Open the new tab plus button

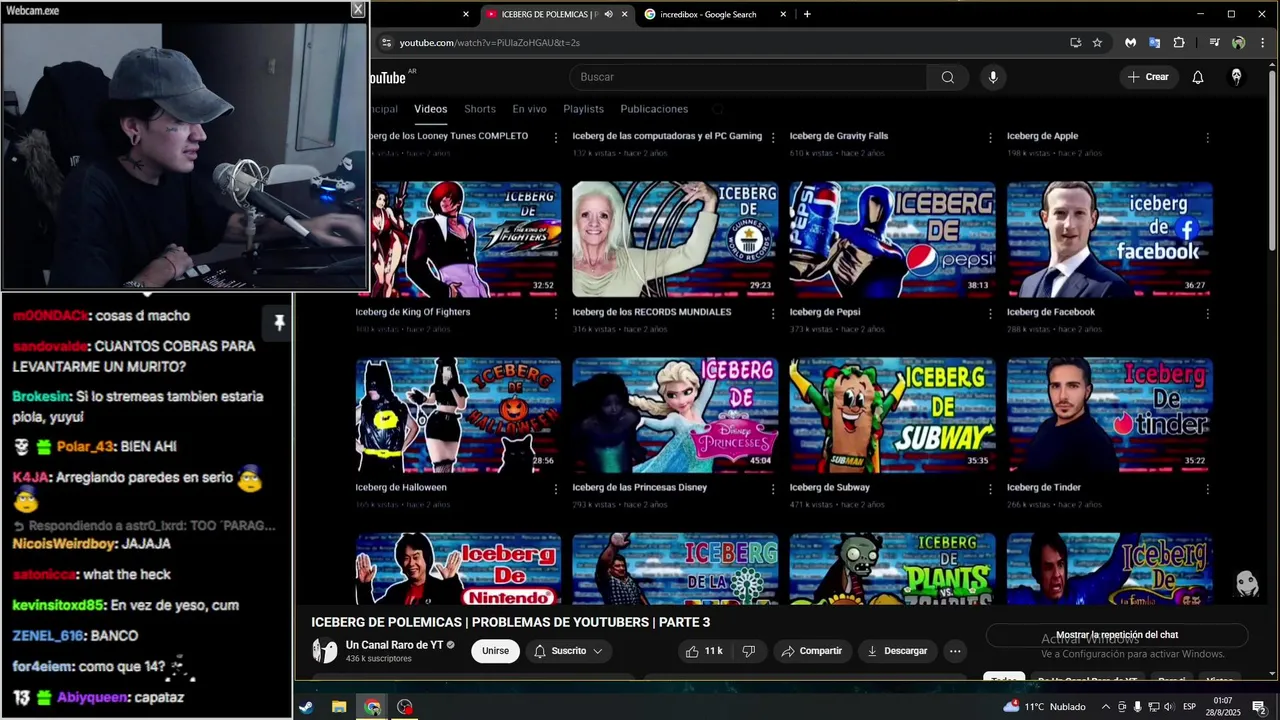pos(807,14)
